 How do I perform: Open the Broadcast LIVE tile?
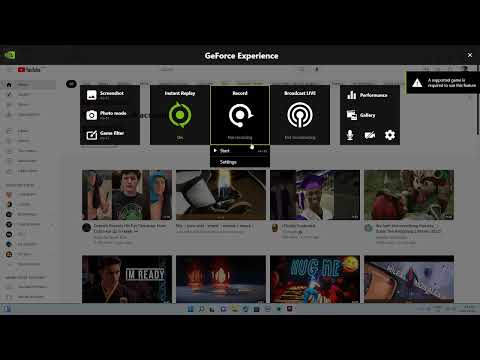pos(300,115)
